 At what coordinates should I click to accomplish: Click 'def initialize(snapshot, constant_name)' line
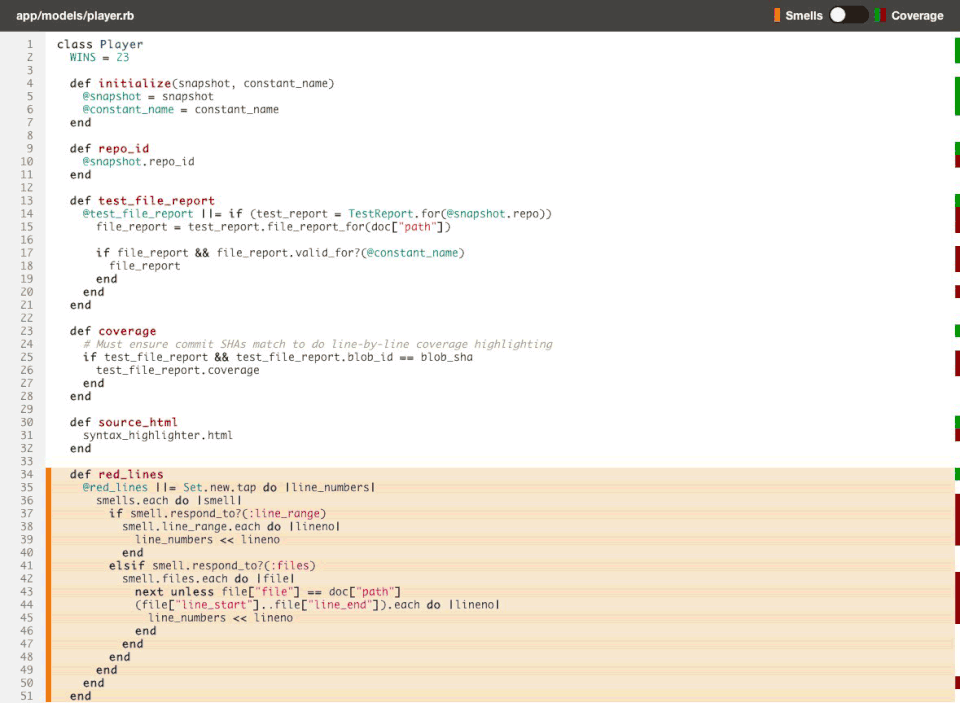click(202, 83)
